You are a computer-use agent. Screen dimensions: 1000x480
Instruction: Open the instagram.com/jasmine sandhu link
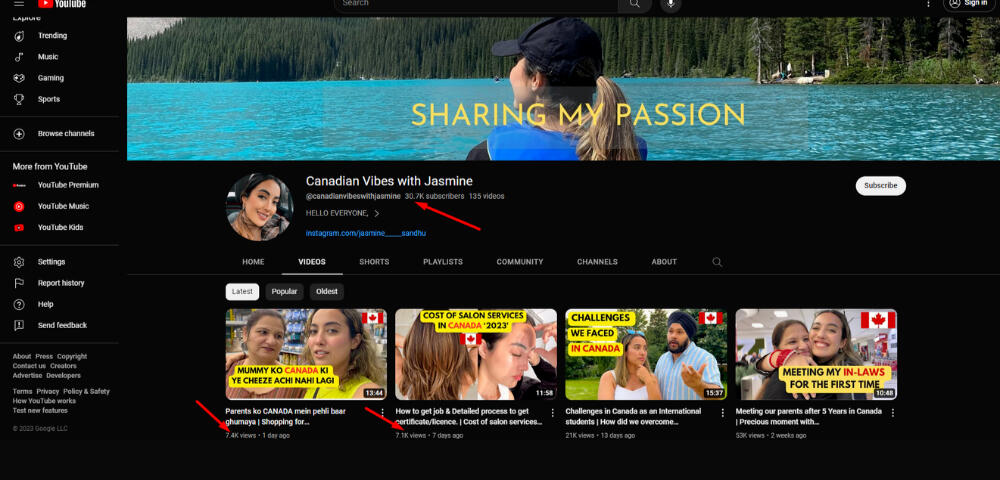pyautogui.click(x=366, y=233)
